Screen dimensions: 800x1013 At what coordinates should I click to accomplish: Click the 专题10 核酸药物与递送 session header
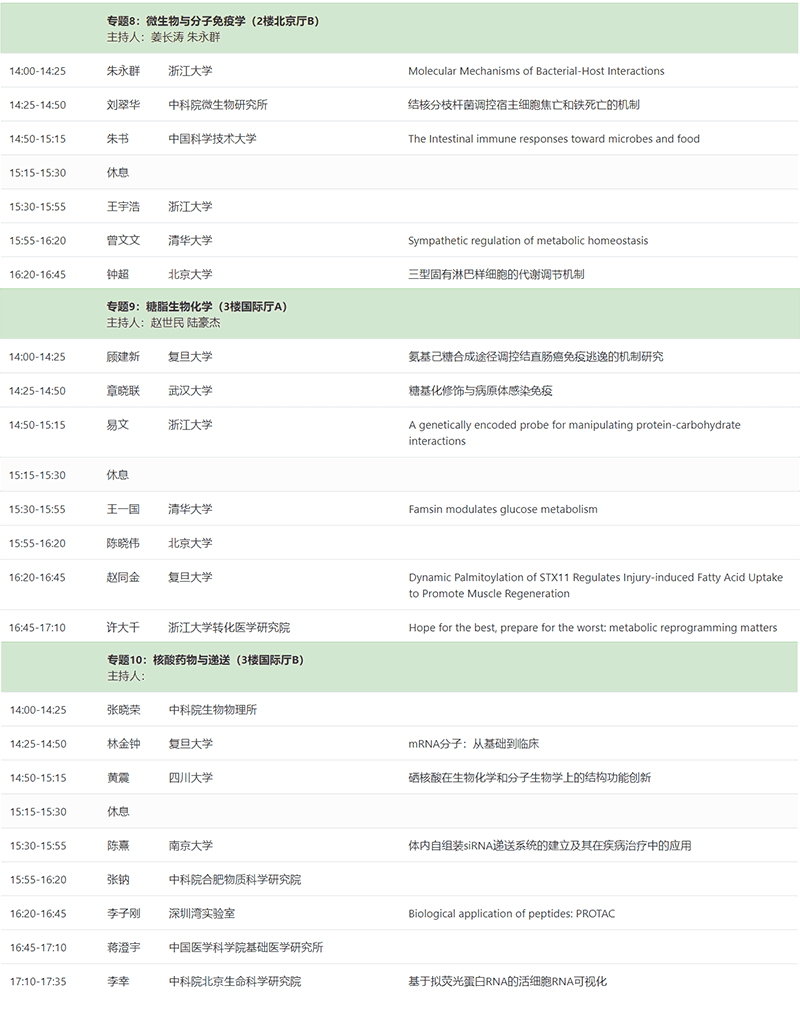point(205,660)
